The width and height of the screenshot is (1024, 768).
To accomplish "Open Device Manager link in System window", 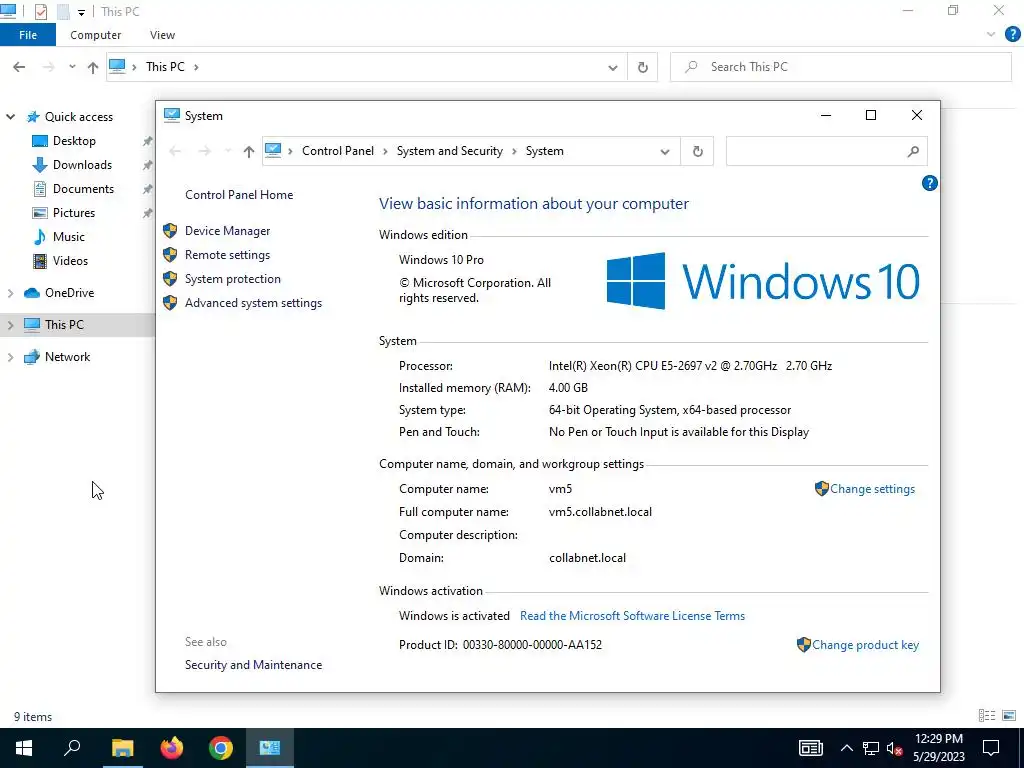I will (227, 231).
